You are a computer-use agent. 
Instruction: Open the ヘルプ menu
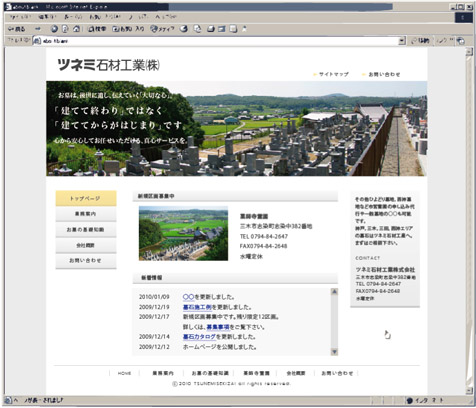166,17
